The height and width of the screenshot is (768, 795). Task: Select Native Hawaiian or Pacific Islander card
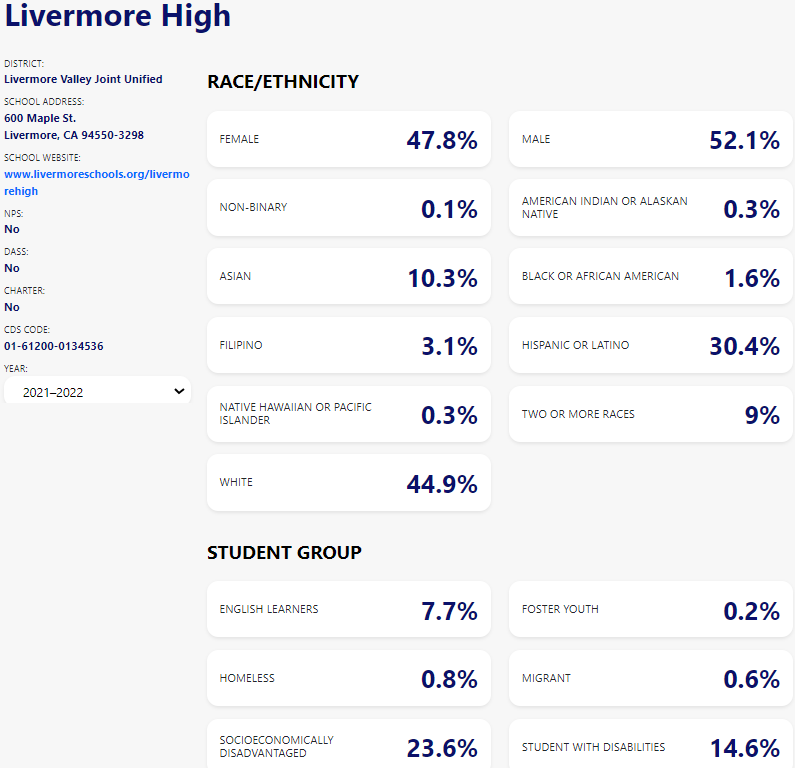point(348,414)
